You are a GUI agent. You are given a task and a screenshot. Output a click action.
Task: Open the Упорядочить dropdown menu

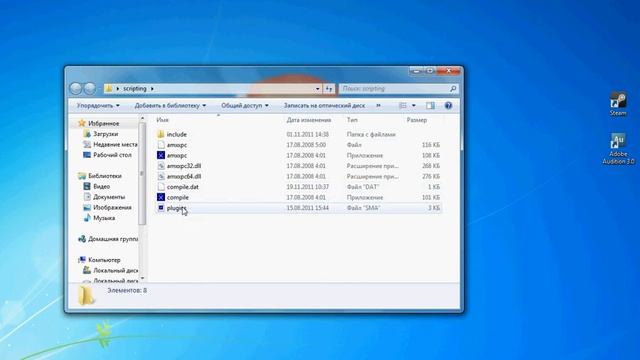[x=98, y=106]
